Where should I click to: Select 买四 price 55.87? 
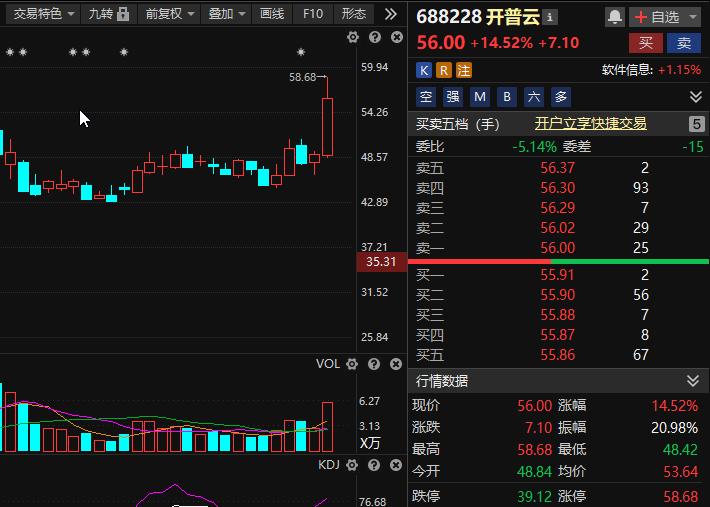(x=557, y=335)
